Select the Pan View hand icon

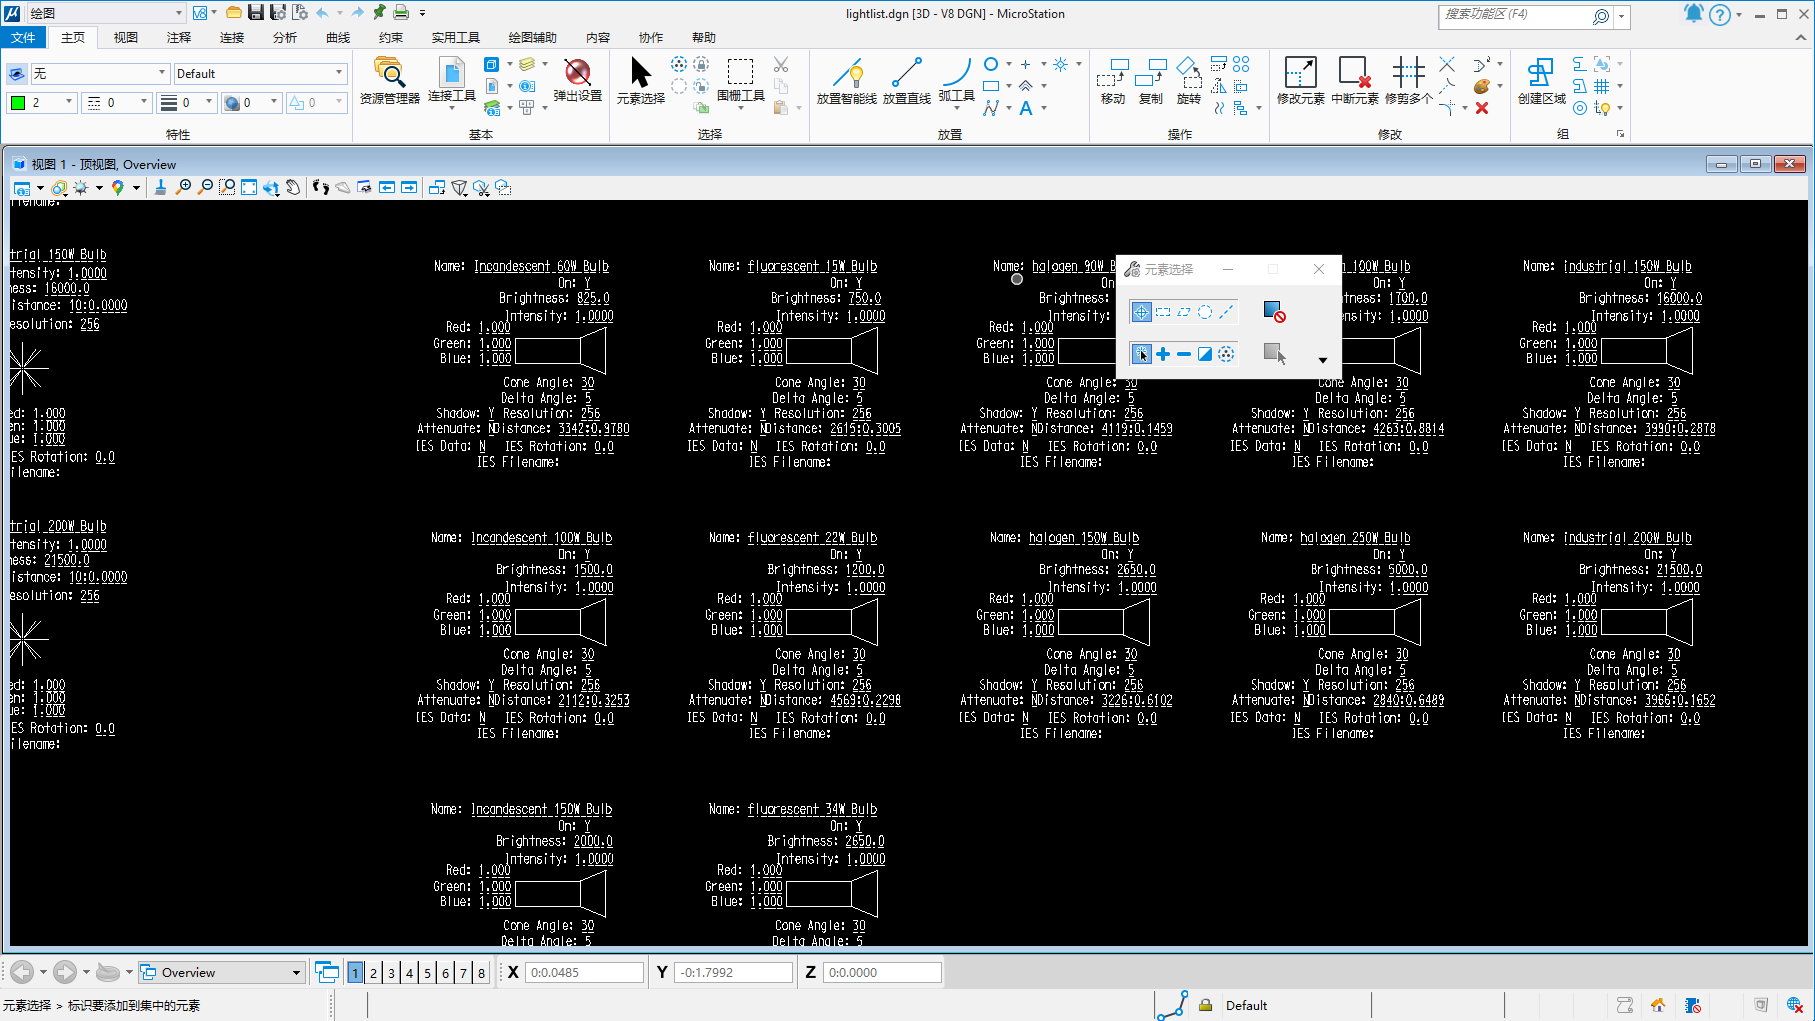293,188
